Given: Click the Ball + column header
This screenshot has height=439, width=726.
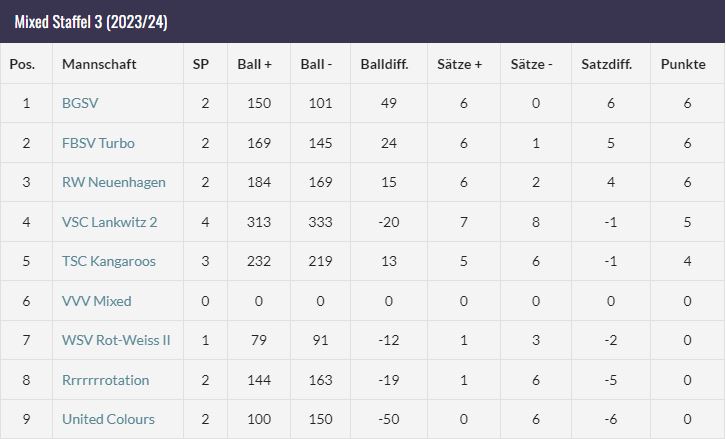Looking at the screenshot, I should coord(254,64).
